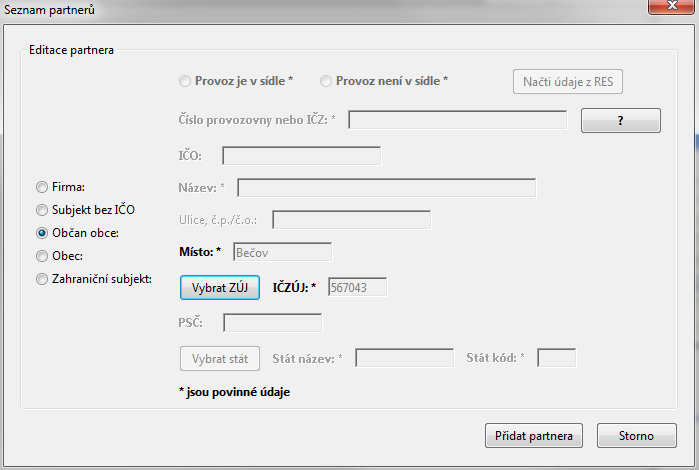Open help via question mark button
Screen dimensions: 699x470
click(x=621, y=120)
